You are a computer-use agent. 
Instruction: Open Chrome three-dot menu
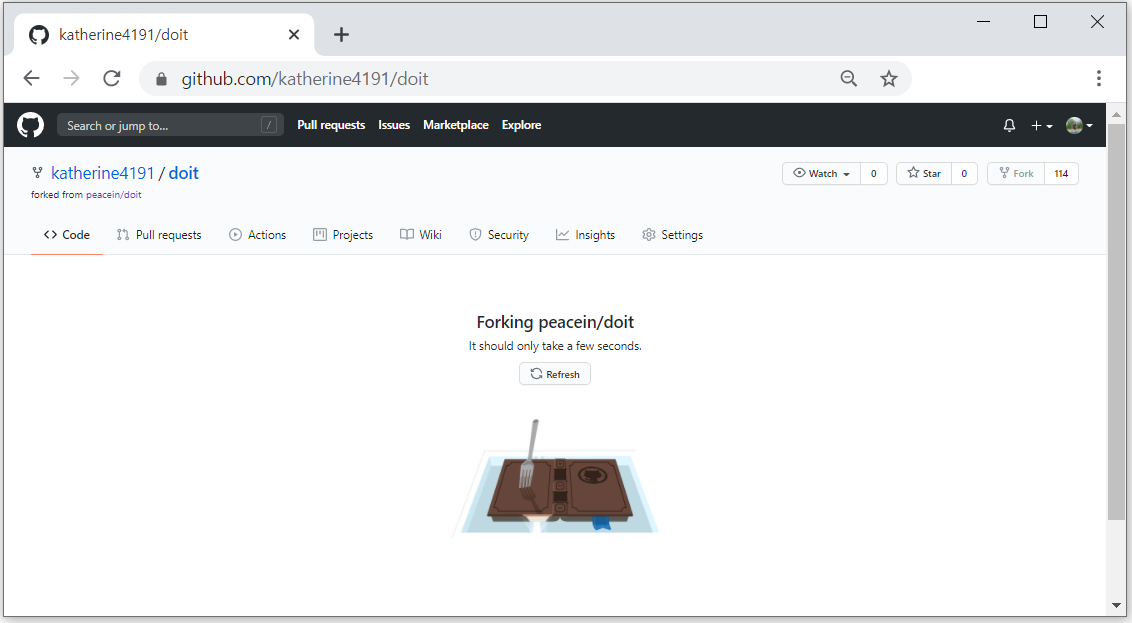click(1098, 78)
